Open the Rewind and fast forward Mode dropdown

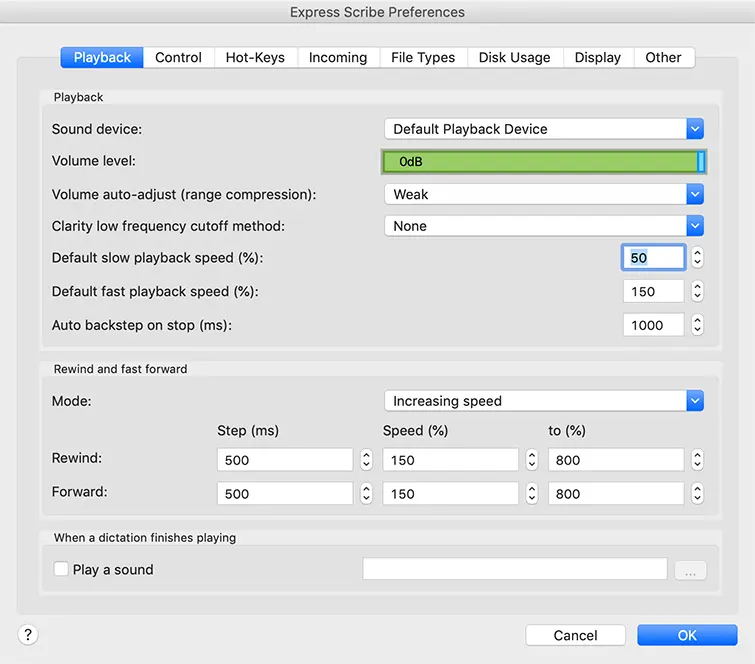click(544, 401)
